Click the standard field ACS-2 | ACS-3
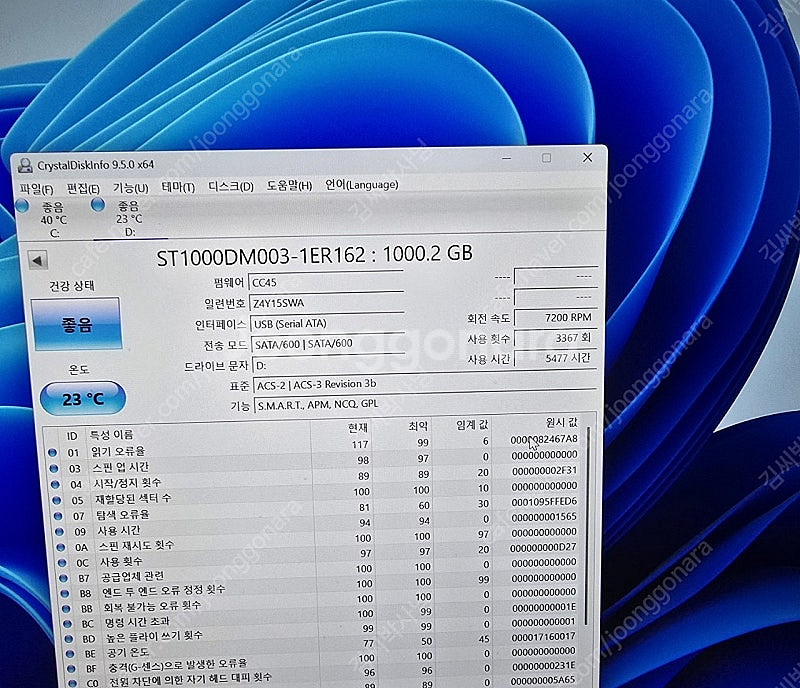Image resolution: width=800 pixels, height=688 pixels. tap(424, 384)
